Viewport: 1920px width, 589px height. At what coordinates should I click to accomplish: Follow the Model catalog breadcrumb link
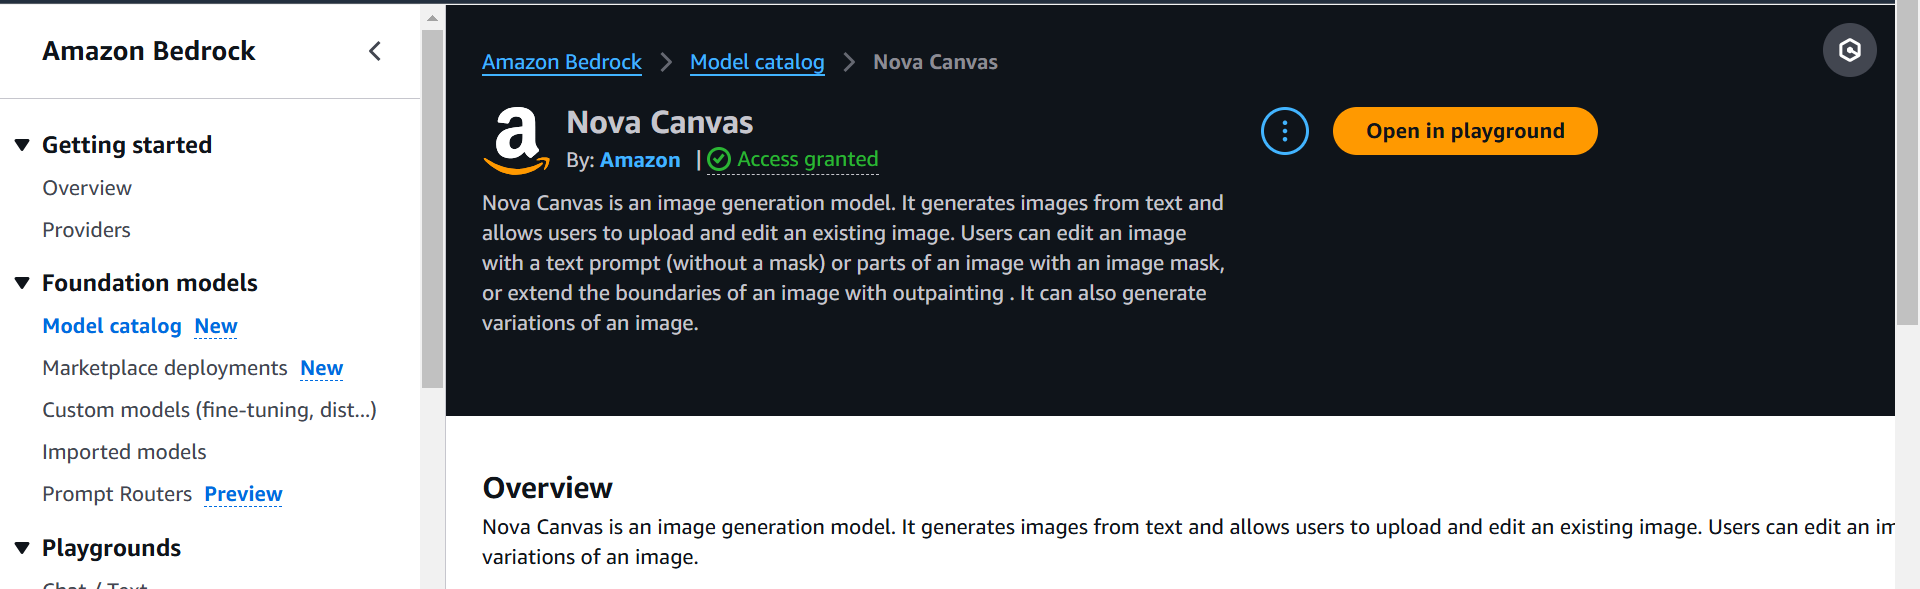coord(757,62)
